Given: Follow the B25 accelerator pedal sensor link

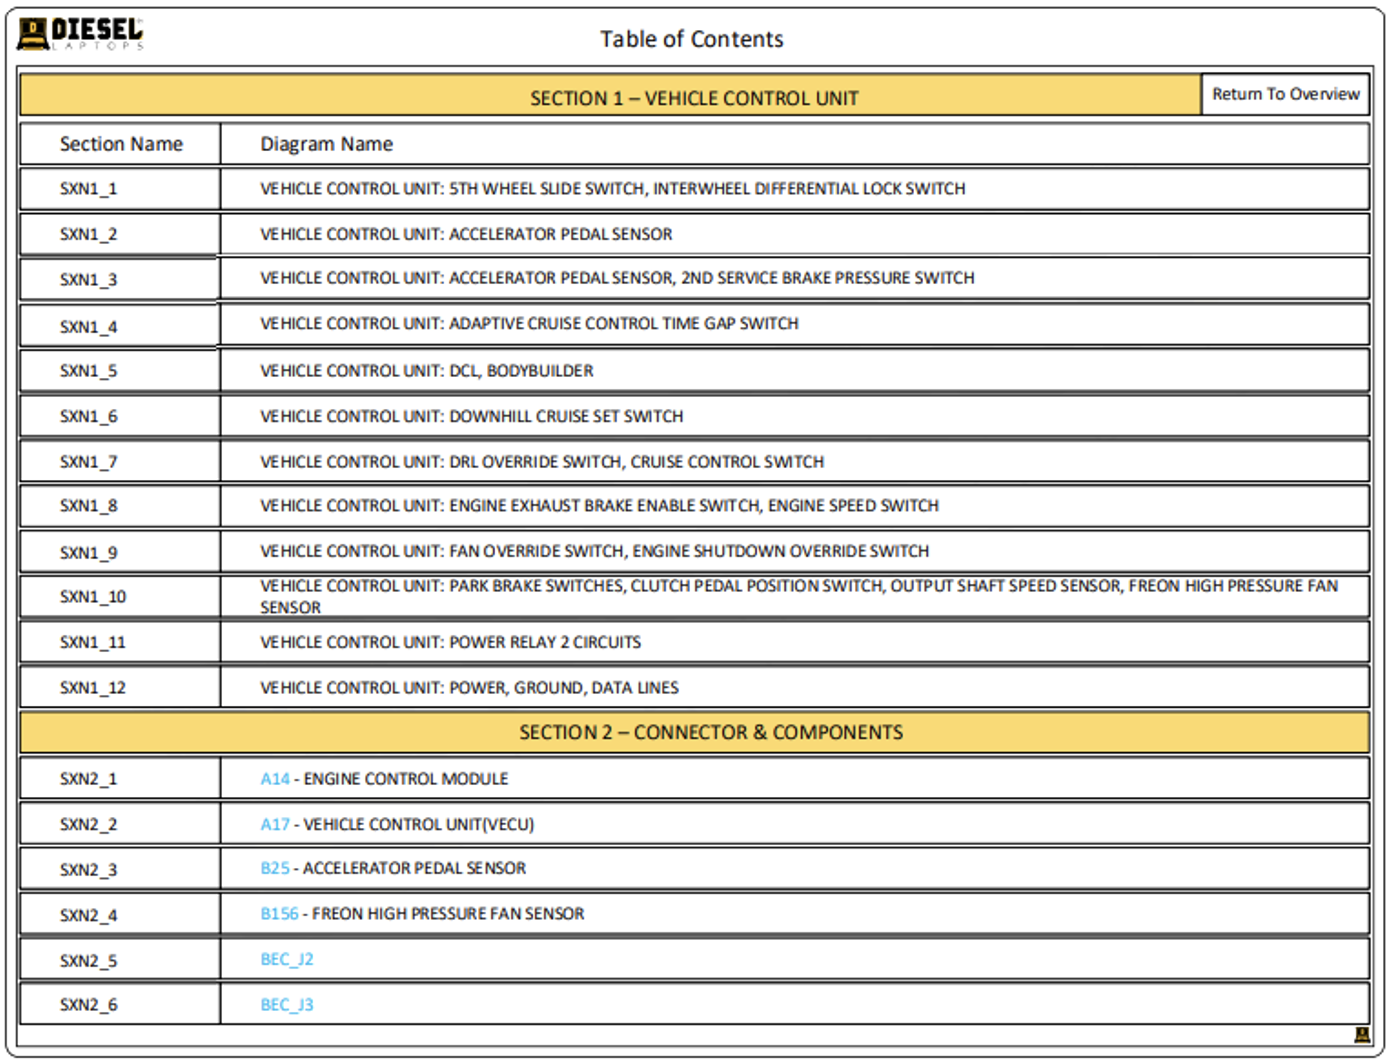Looking at the screenshot, I should coord(275,868).
